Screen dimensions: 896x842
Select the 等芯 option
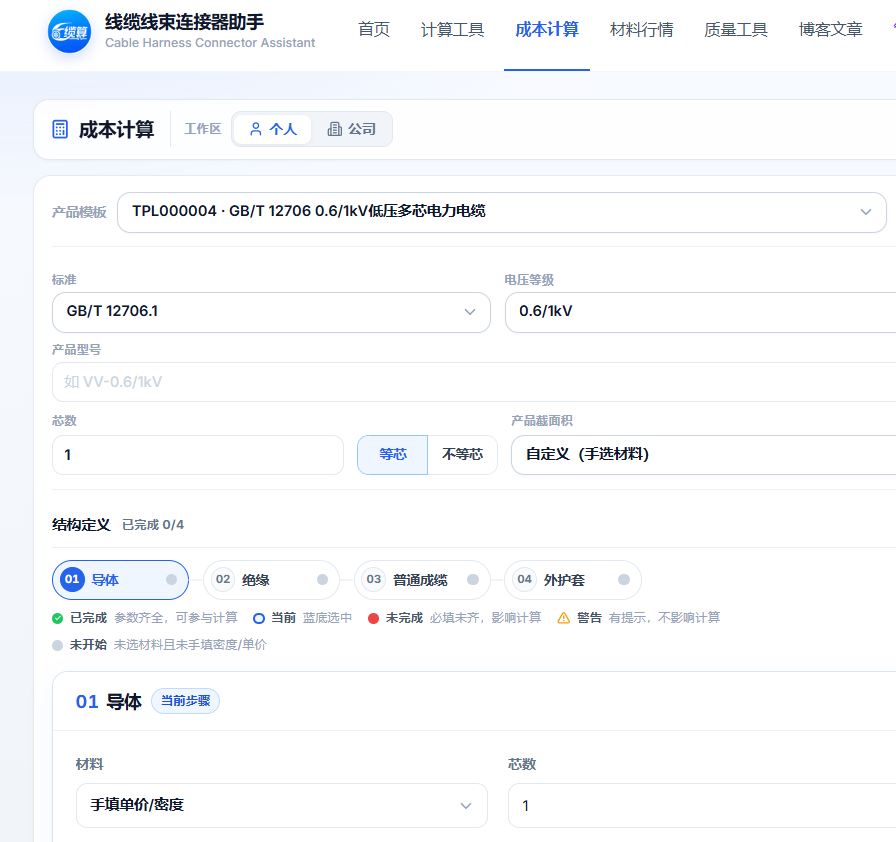click(x=393, y=455)
